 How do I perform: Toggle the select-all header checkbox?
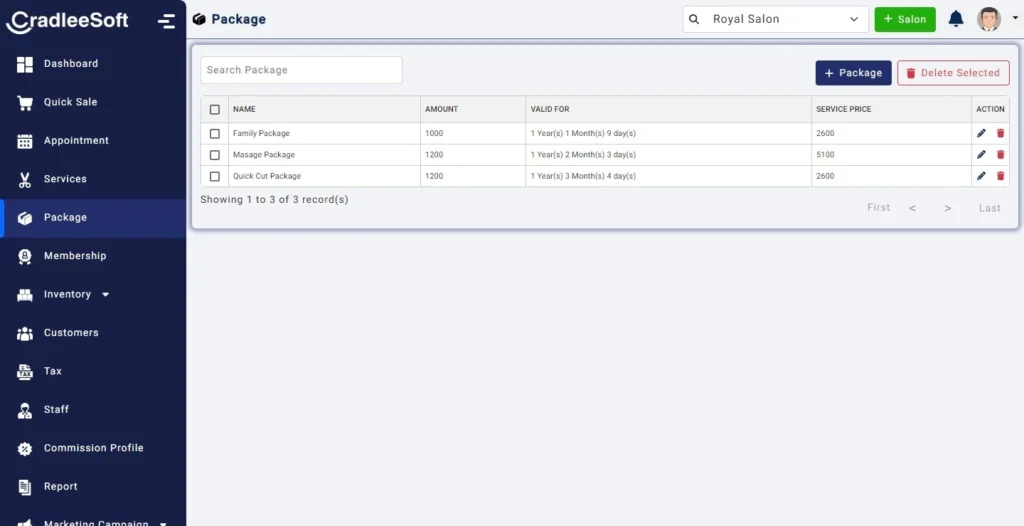click(214, 109)
